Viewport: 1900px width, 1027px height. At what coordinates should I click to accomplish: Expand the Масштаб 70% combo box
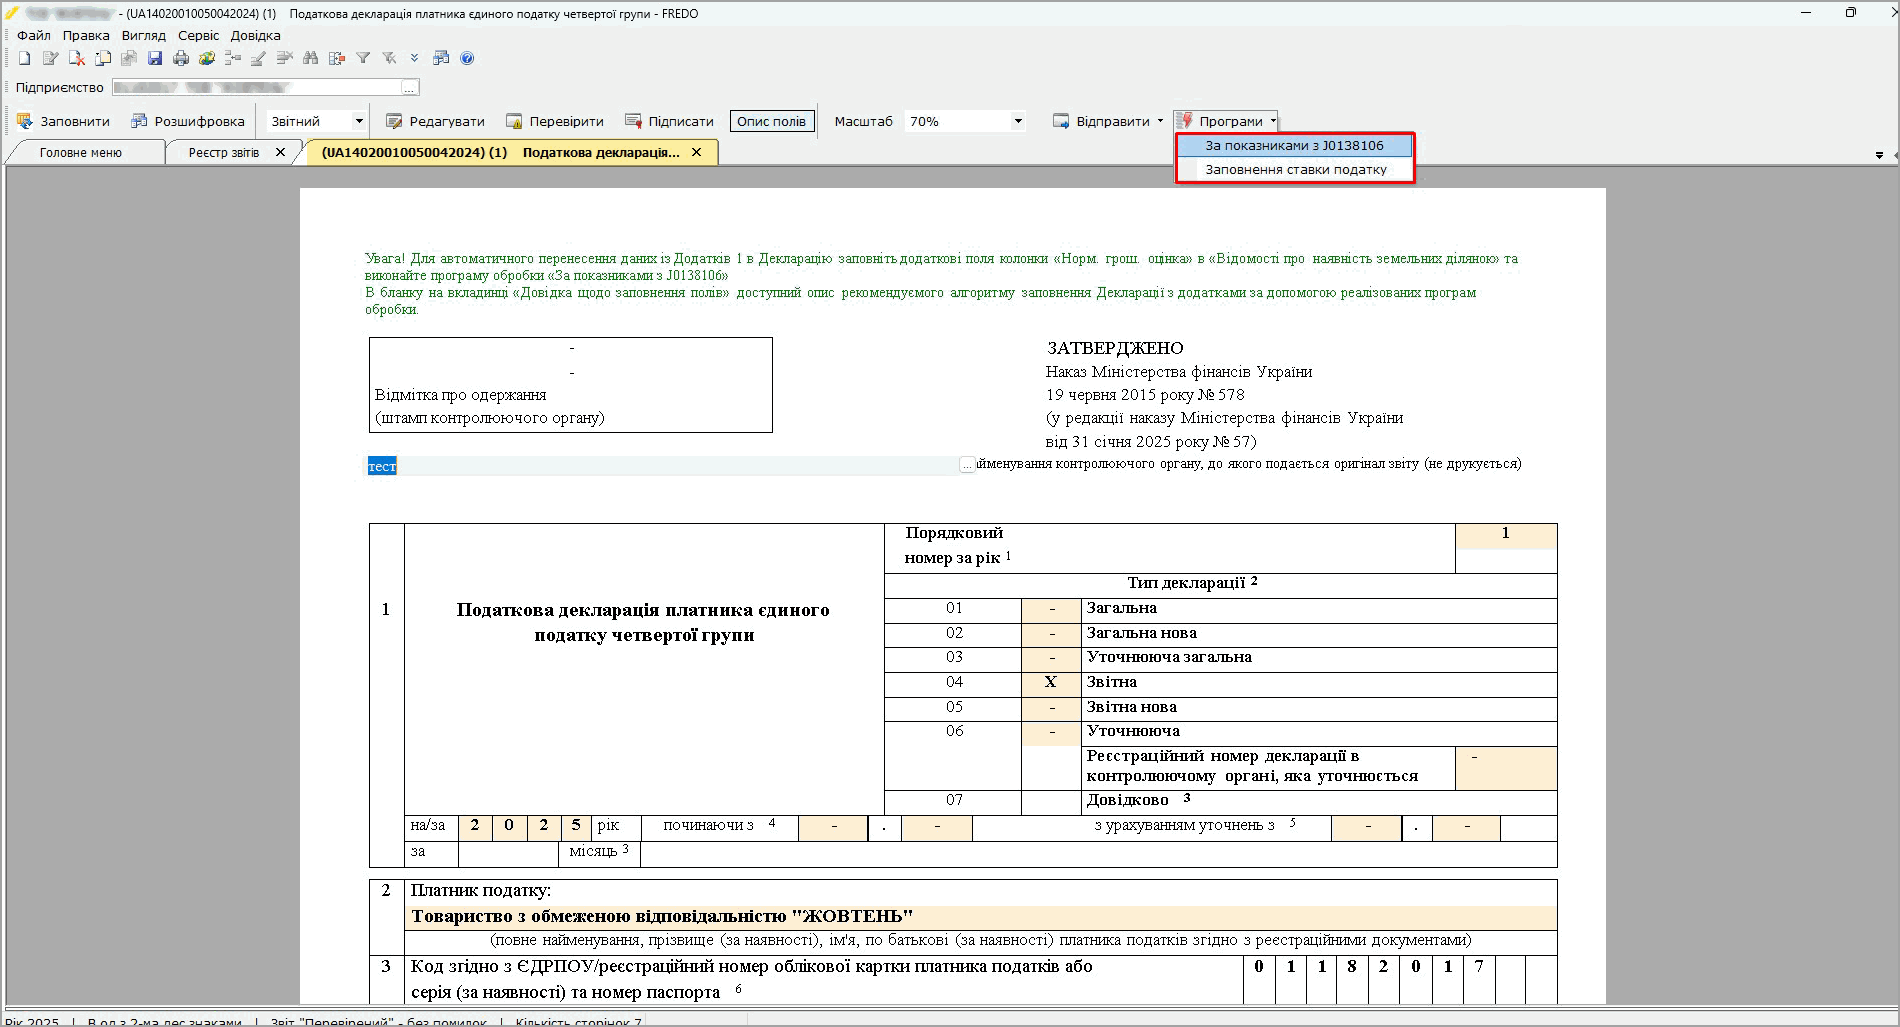pyautogui.click(x=1018, y=122)
